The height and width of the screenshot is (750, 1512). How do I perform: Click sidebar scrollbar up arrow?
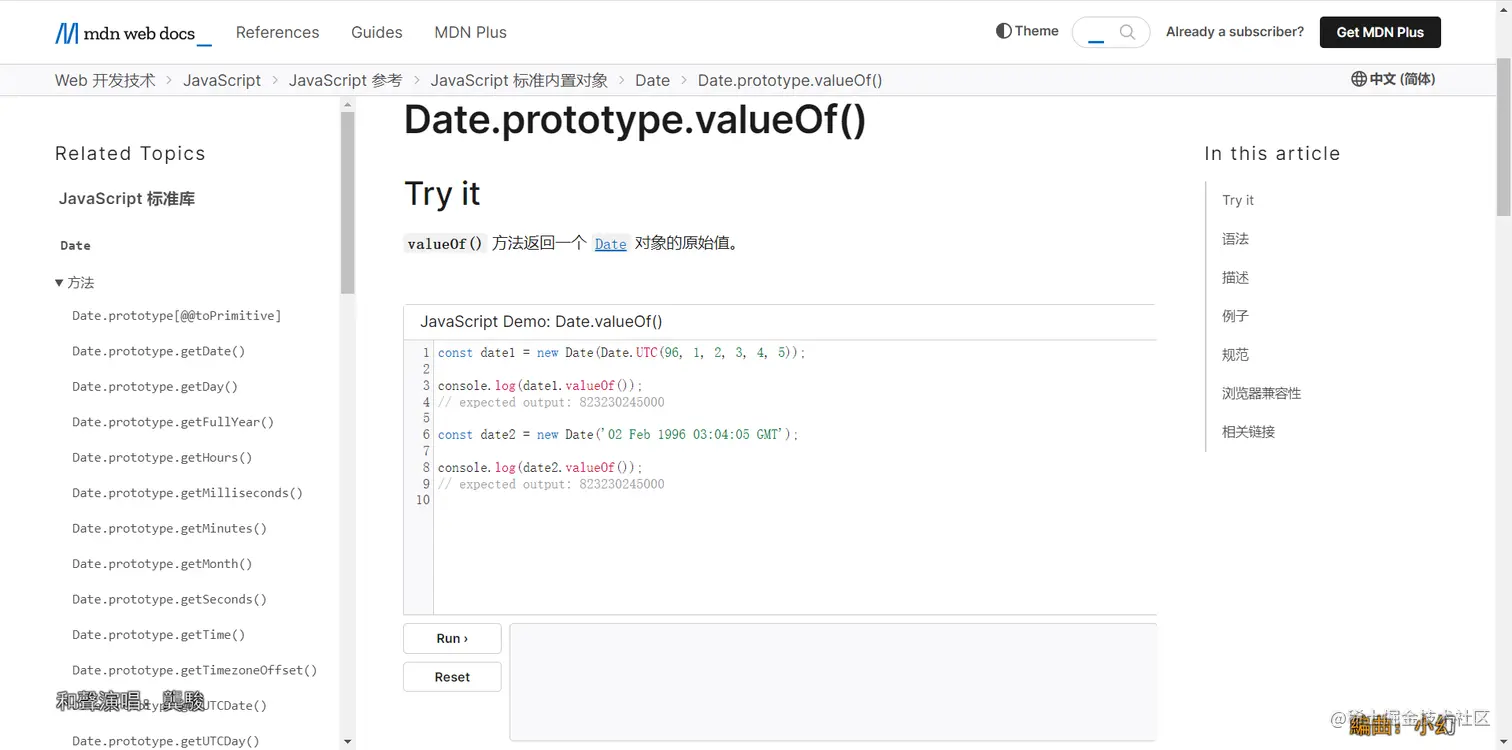(x=347, y=104)
